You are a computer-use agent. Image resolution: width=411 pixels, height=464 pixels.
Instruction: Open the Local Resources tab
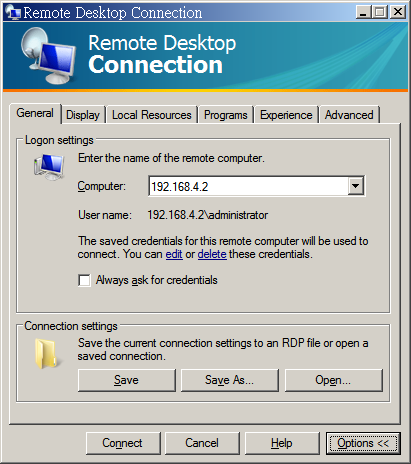pos(152,115)
